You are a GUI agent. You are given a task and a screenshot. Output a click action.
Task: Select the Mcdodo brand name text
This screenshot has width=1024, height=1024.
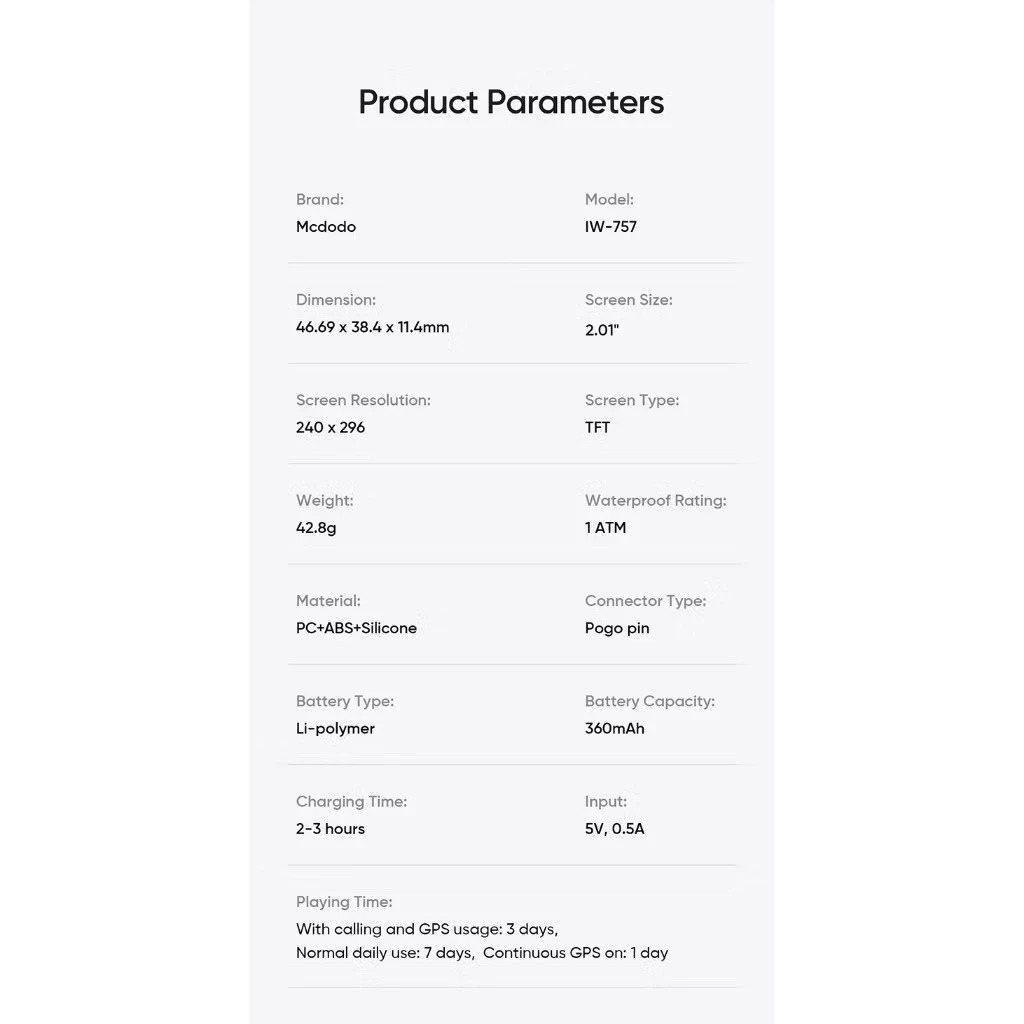coord(326,227)
